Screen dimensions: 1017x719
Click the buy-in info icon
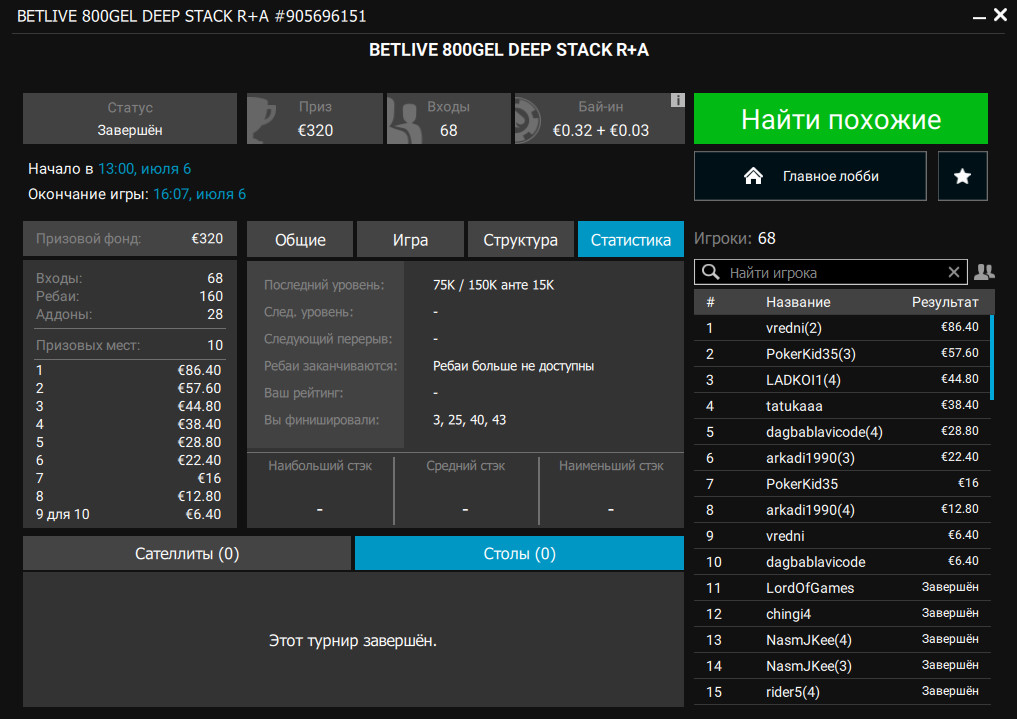[x=677, y=101]
